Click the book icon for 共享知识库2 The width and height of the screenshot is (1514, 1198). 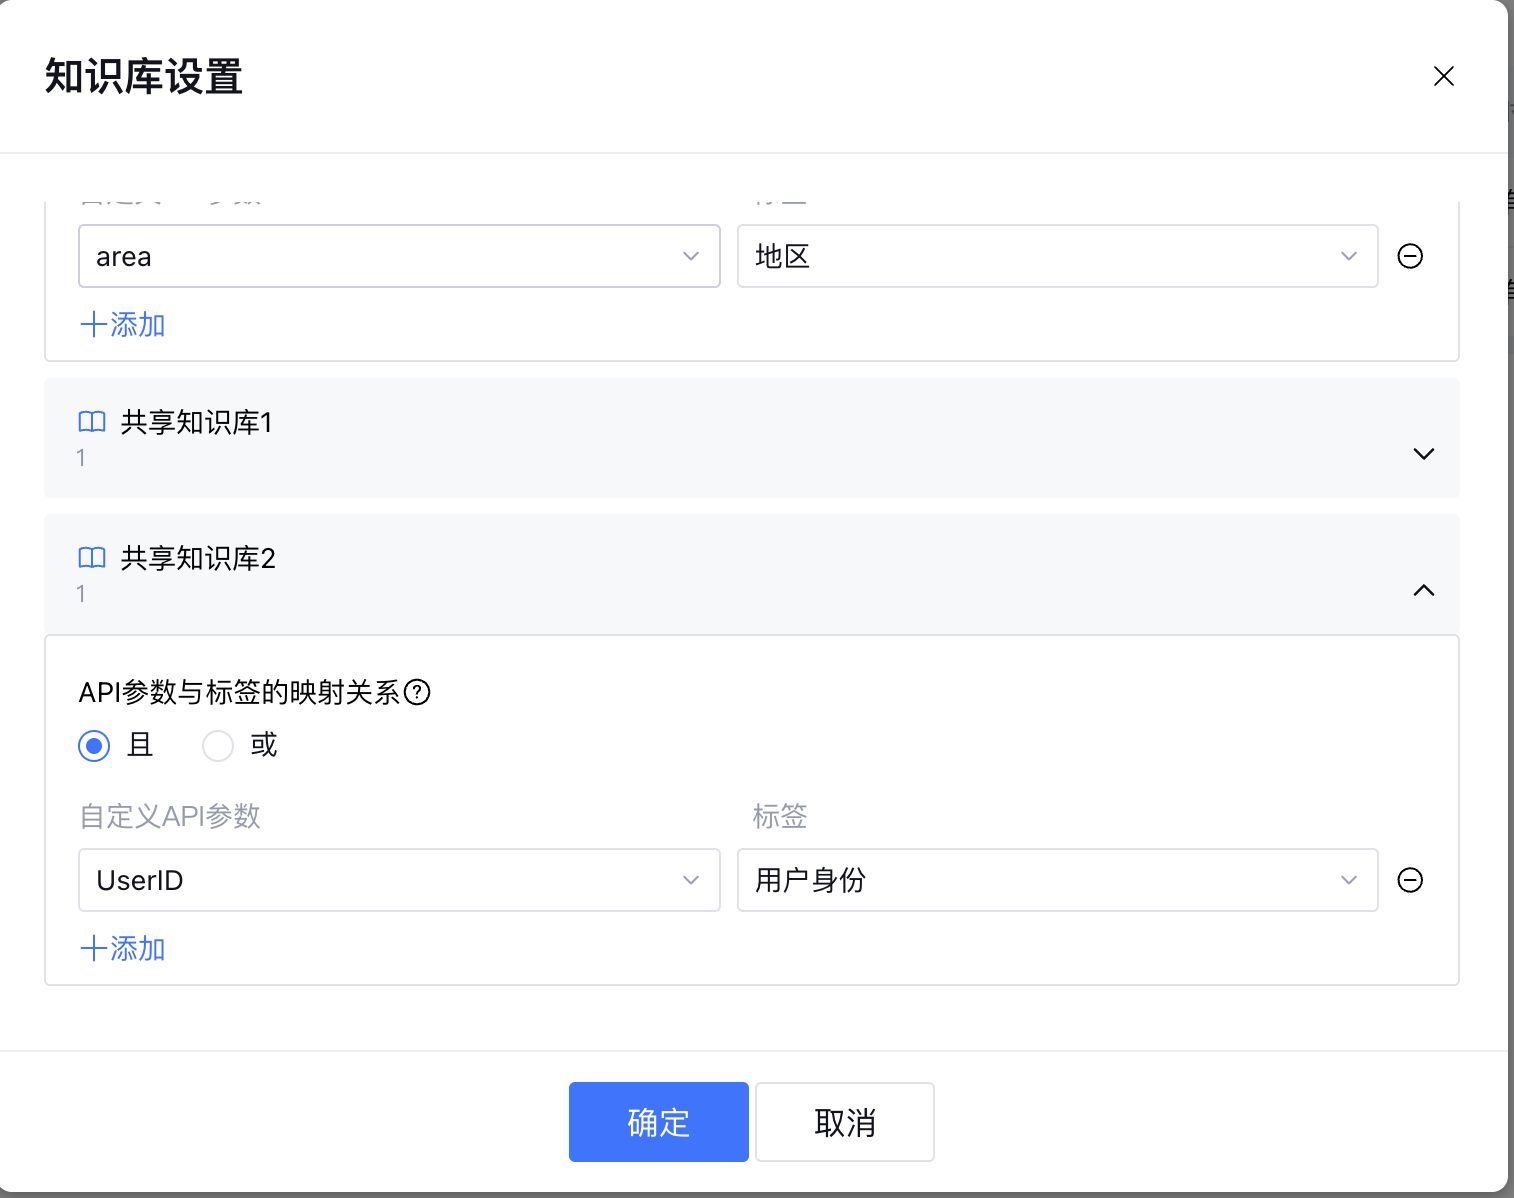tap(92, 558)
